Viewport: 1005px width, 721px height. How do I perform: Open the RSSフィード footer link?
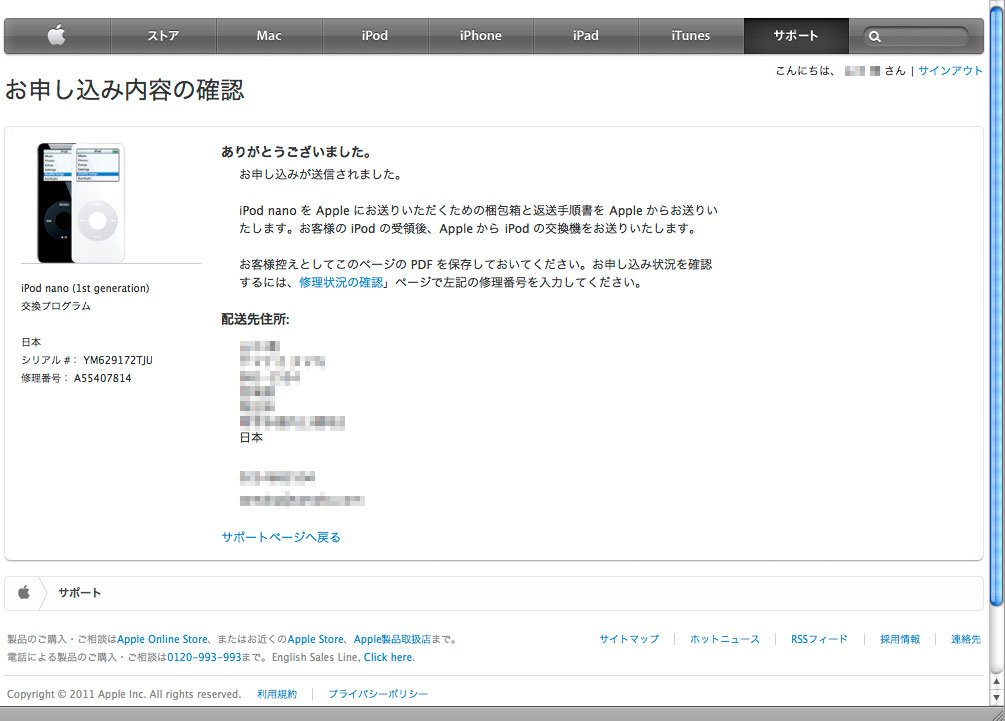(x=819, y=639)
